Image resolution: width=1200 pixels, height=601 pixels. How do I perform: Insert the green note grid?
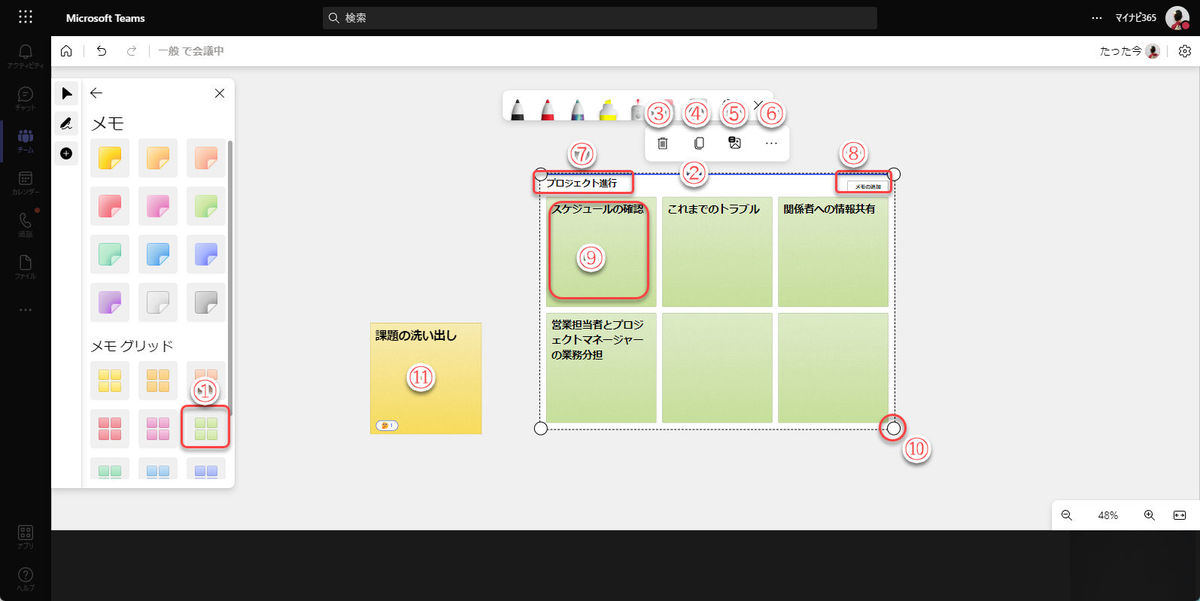pos(206,428)
